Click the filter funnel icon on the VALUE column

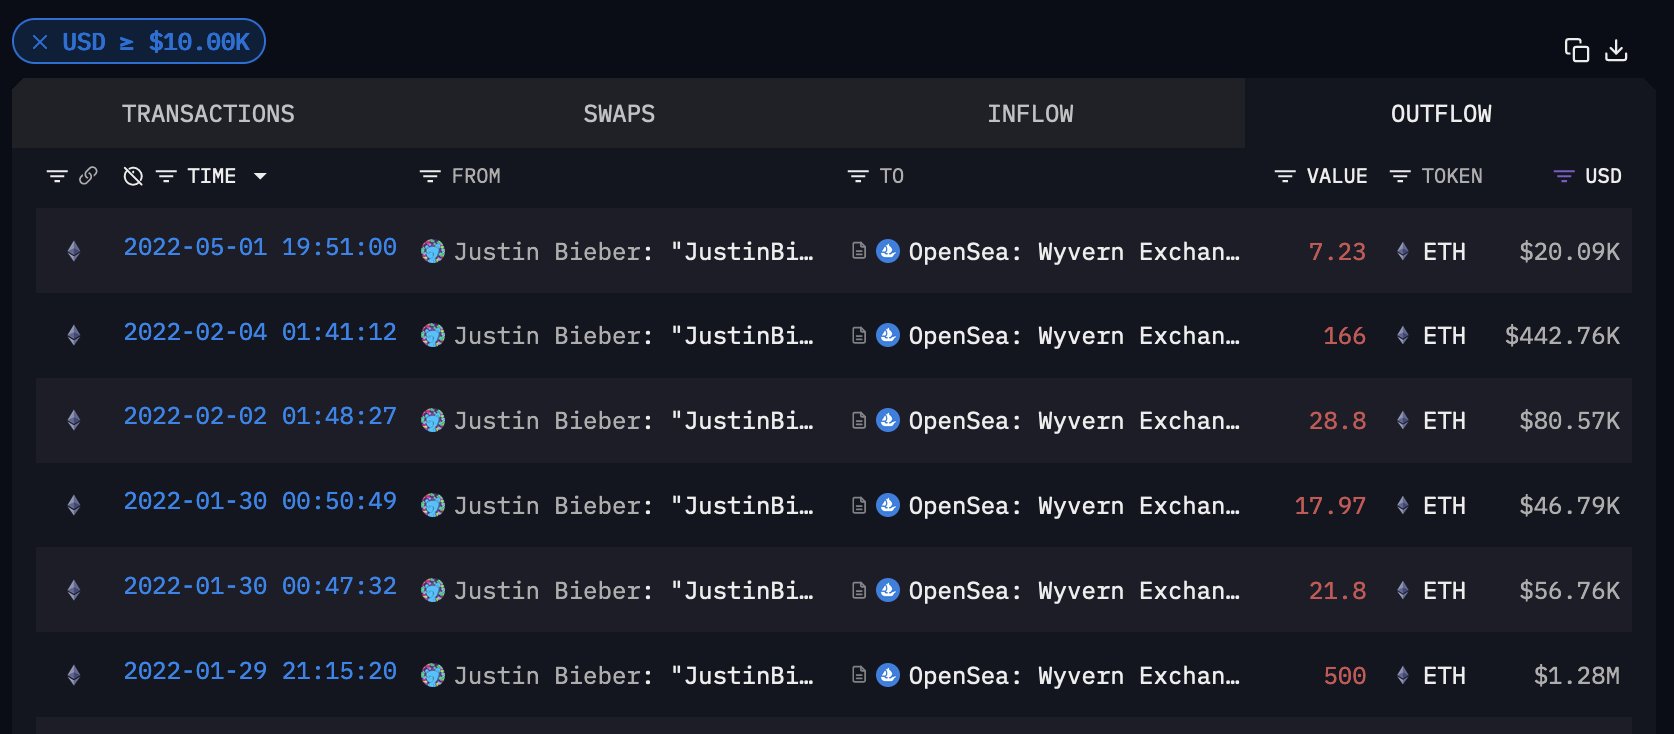[1284, 175]
